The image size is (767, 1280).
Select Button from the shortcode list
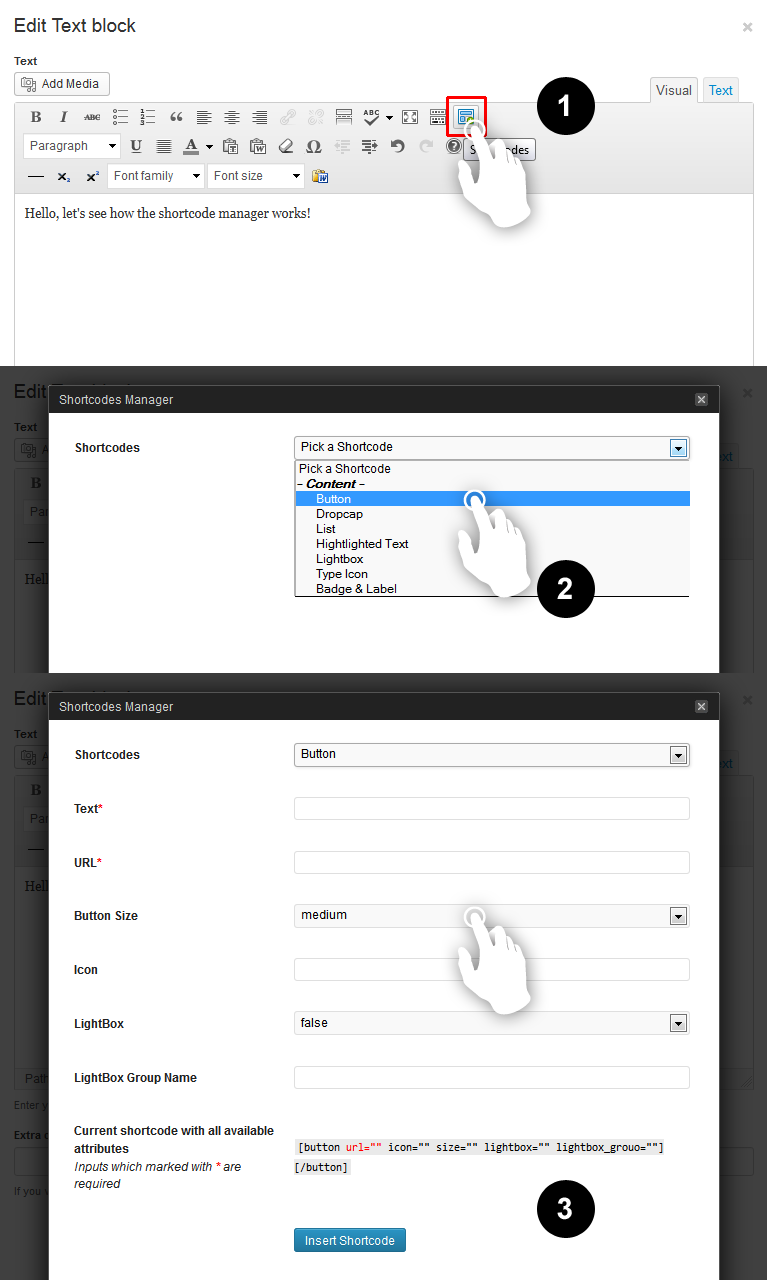492,499
